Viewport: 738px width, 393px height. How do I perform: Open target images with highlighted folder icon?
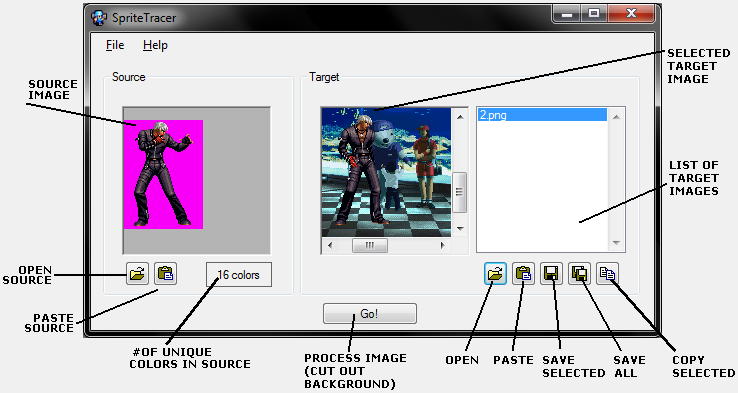495,273
